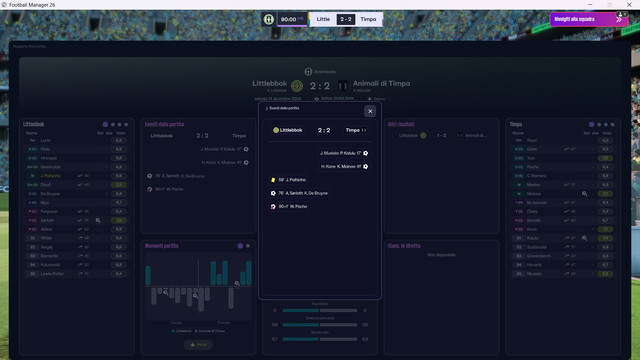Select the first purple view dot in Timpo panel
640x360 pixels.
pyautogui.click(x=591, y=124)
